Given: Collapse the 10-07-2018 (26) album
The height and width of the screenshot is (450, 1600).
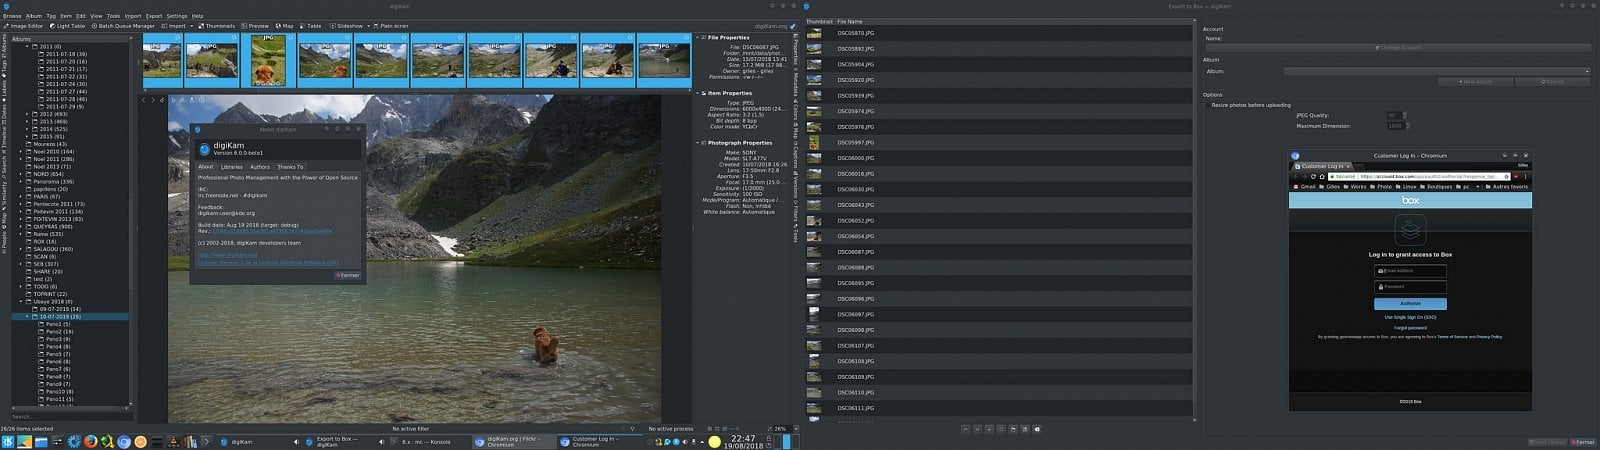Looking at the screenshot, I should coord(28,316).
